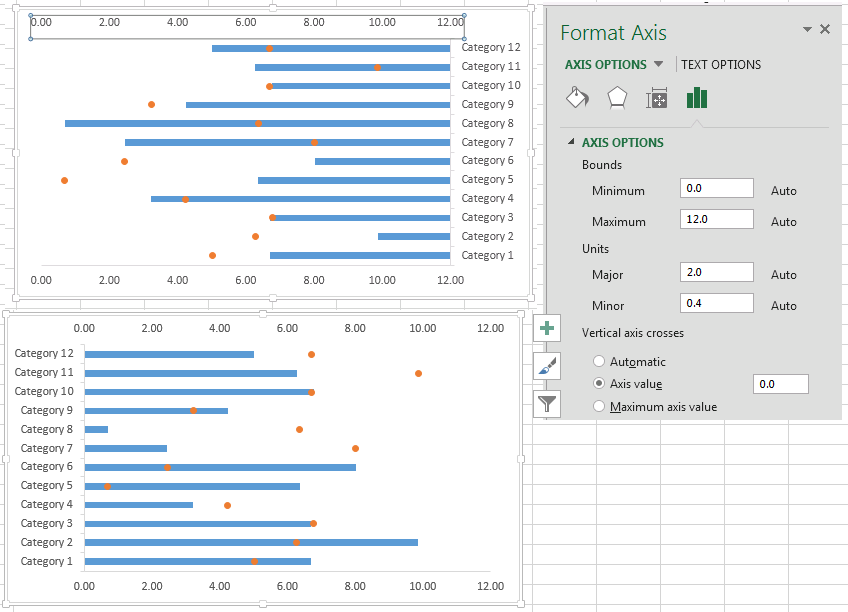Click the 6.00 label on the bottom chart's top axis
Screen dimensions: 848x612
click(287, 328)
